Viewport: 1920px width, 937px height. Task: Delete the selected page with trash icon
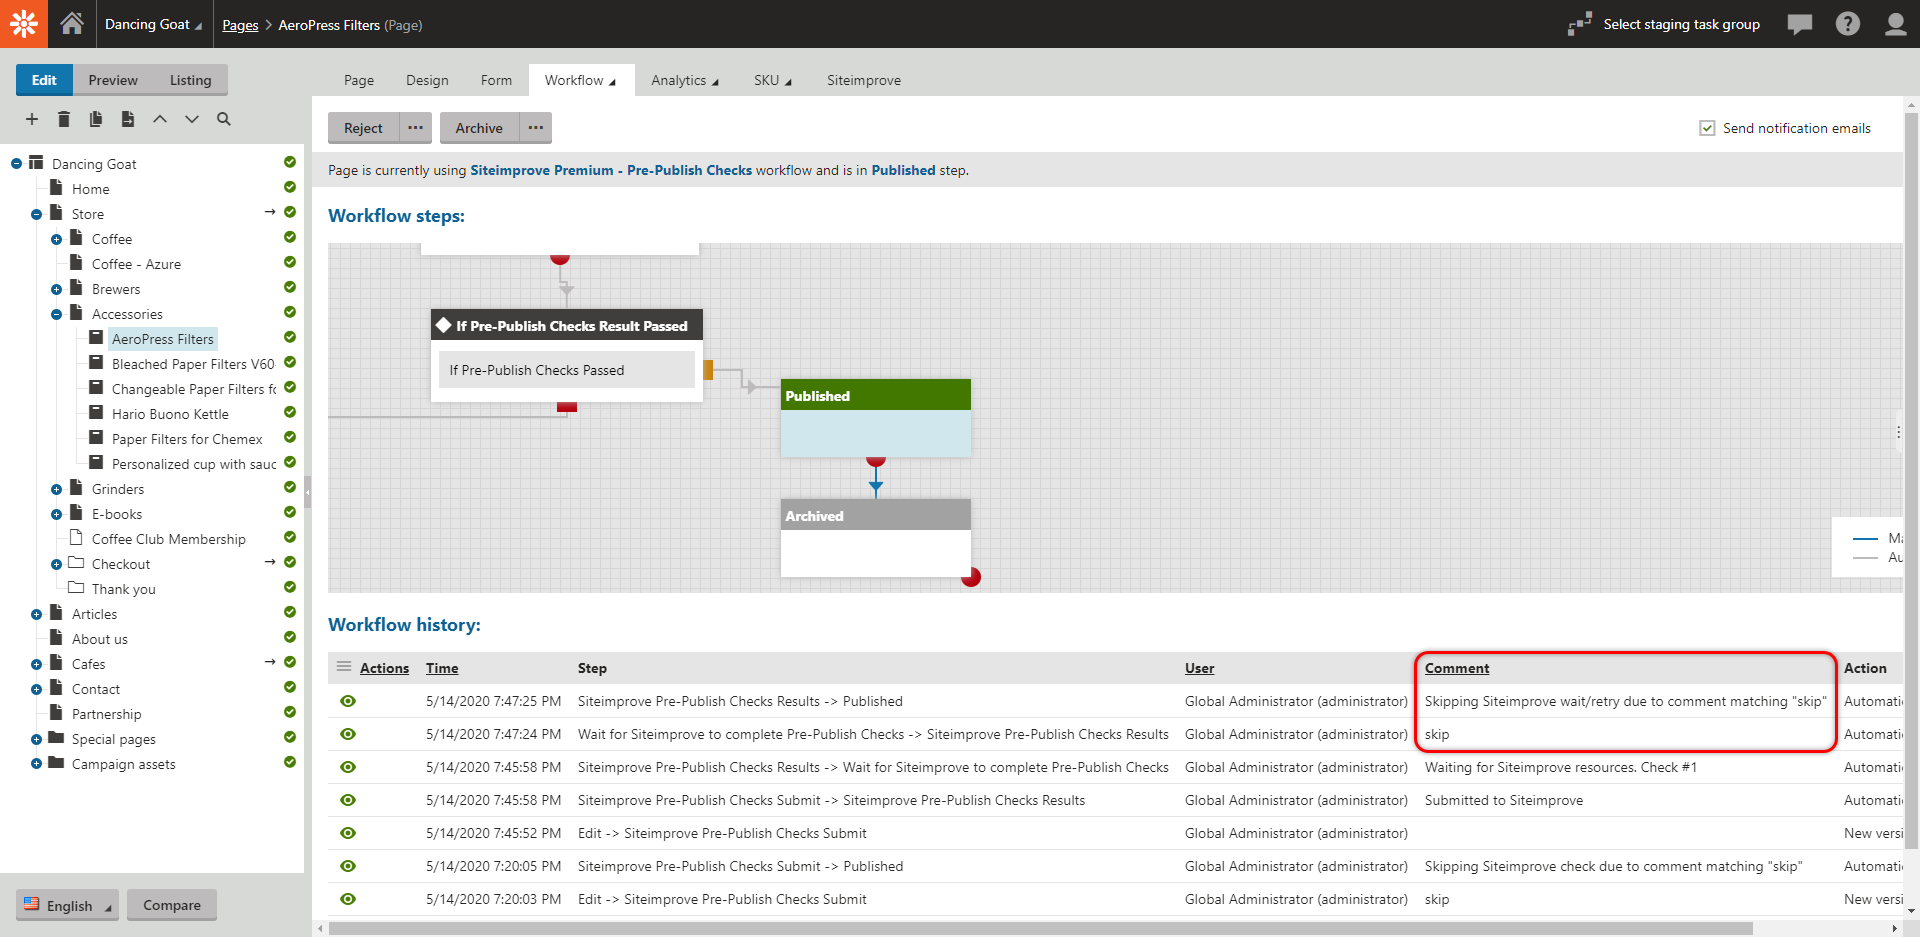pos(64,119)
